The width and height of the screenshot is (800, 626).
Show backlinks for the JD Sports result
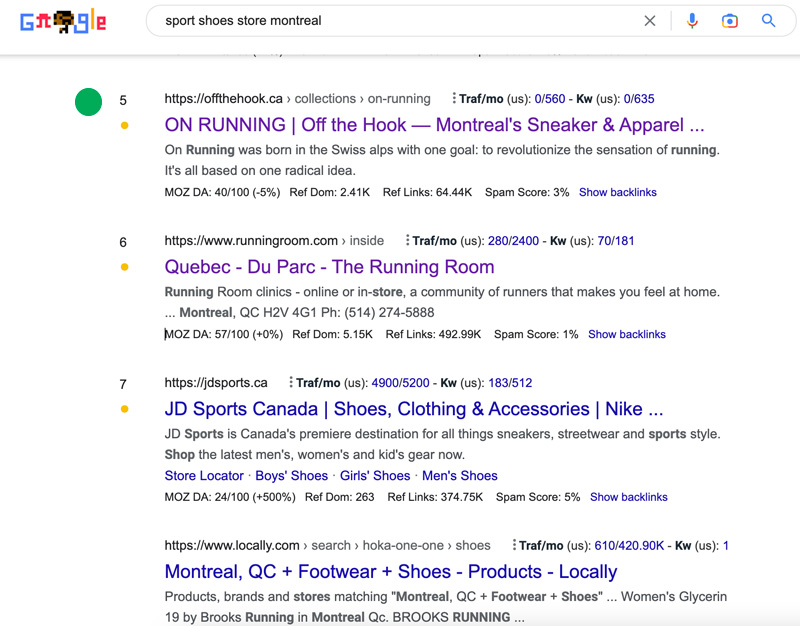[629, 497]
